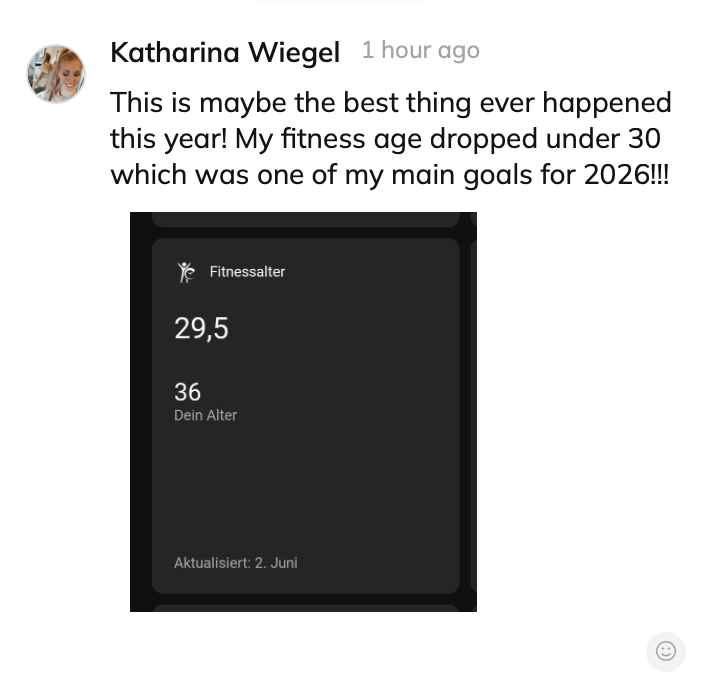Screen dimensions: 704x676
Task: Click the fitness age figure icon
Action: pos(186,272)
